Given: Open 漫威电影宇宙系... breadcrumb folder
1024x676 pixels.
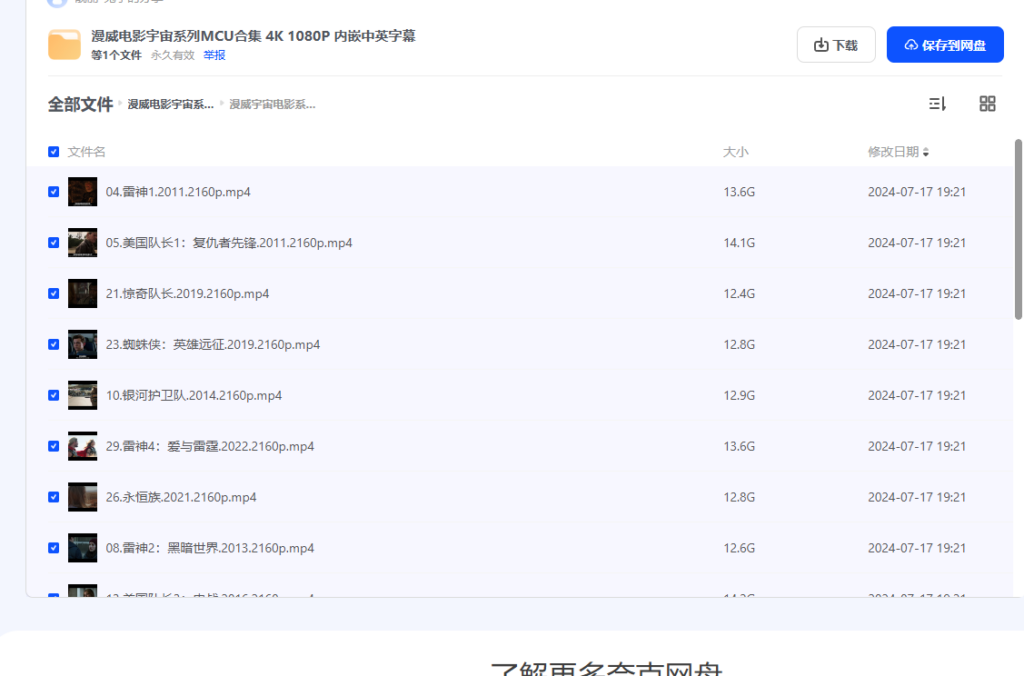Looking at the screenshot, I should (170, 105).
